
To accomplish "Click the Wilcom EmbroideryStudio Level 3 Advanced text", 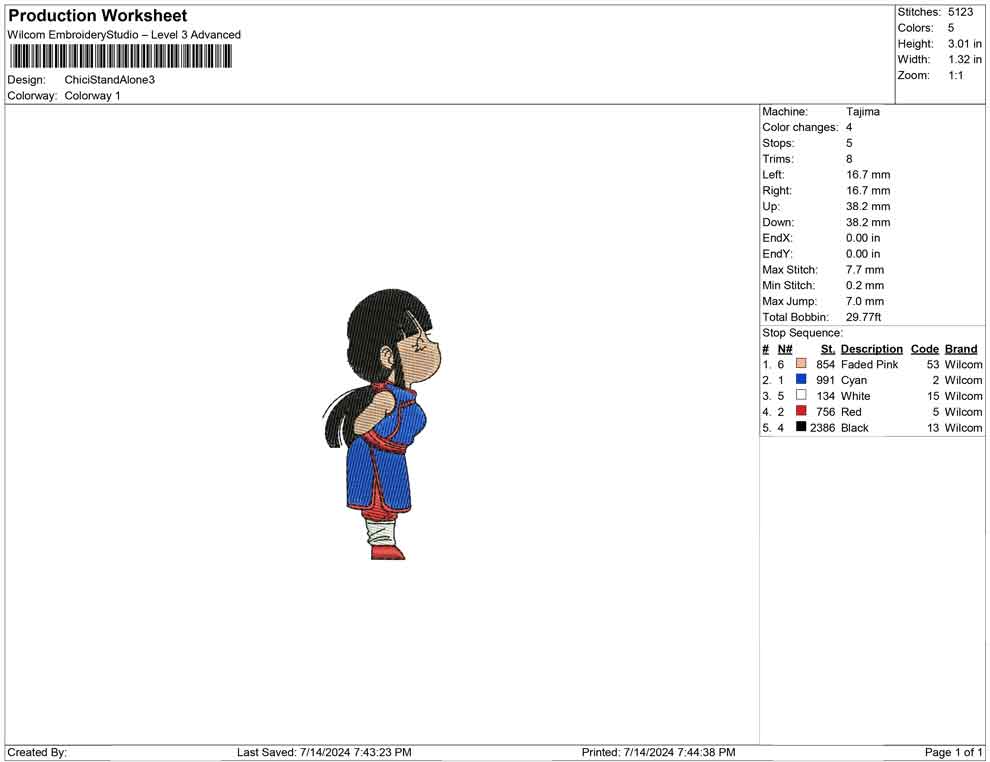I will pos(124,35).
